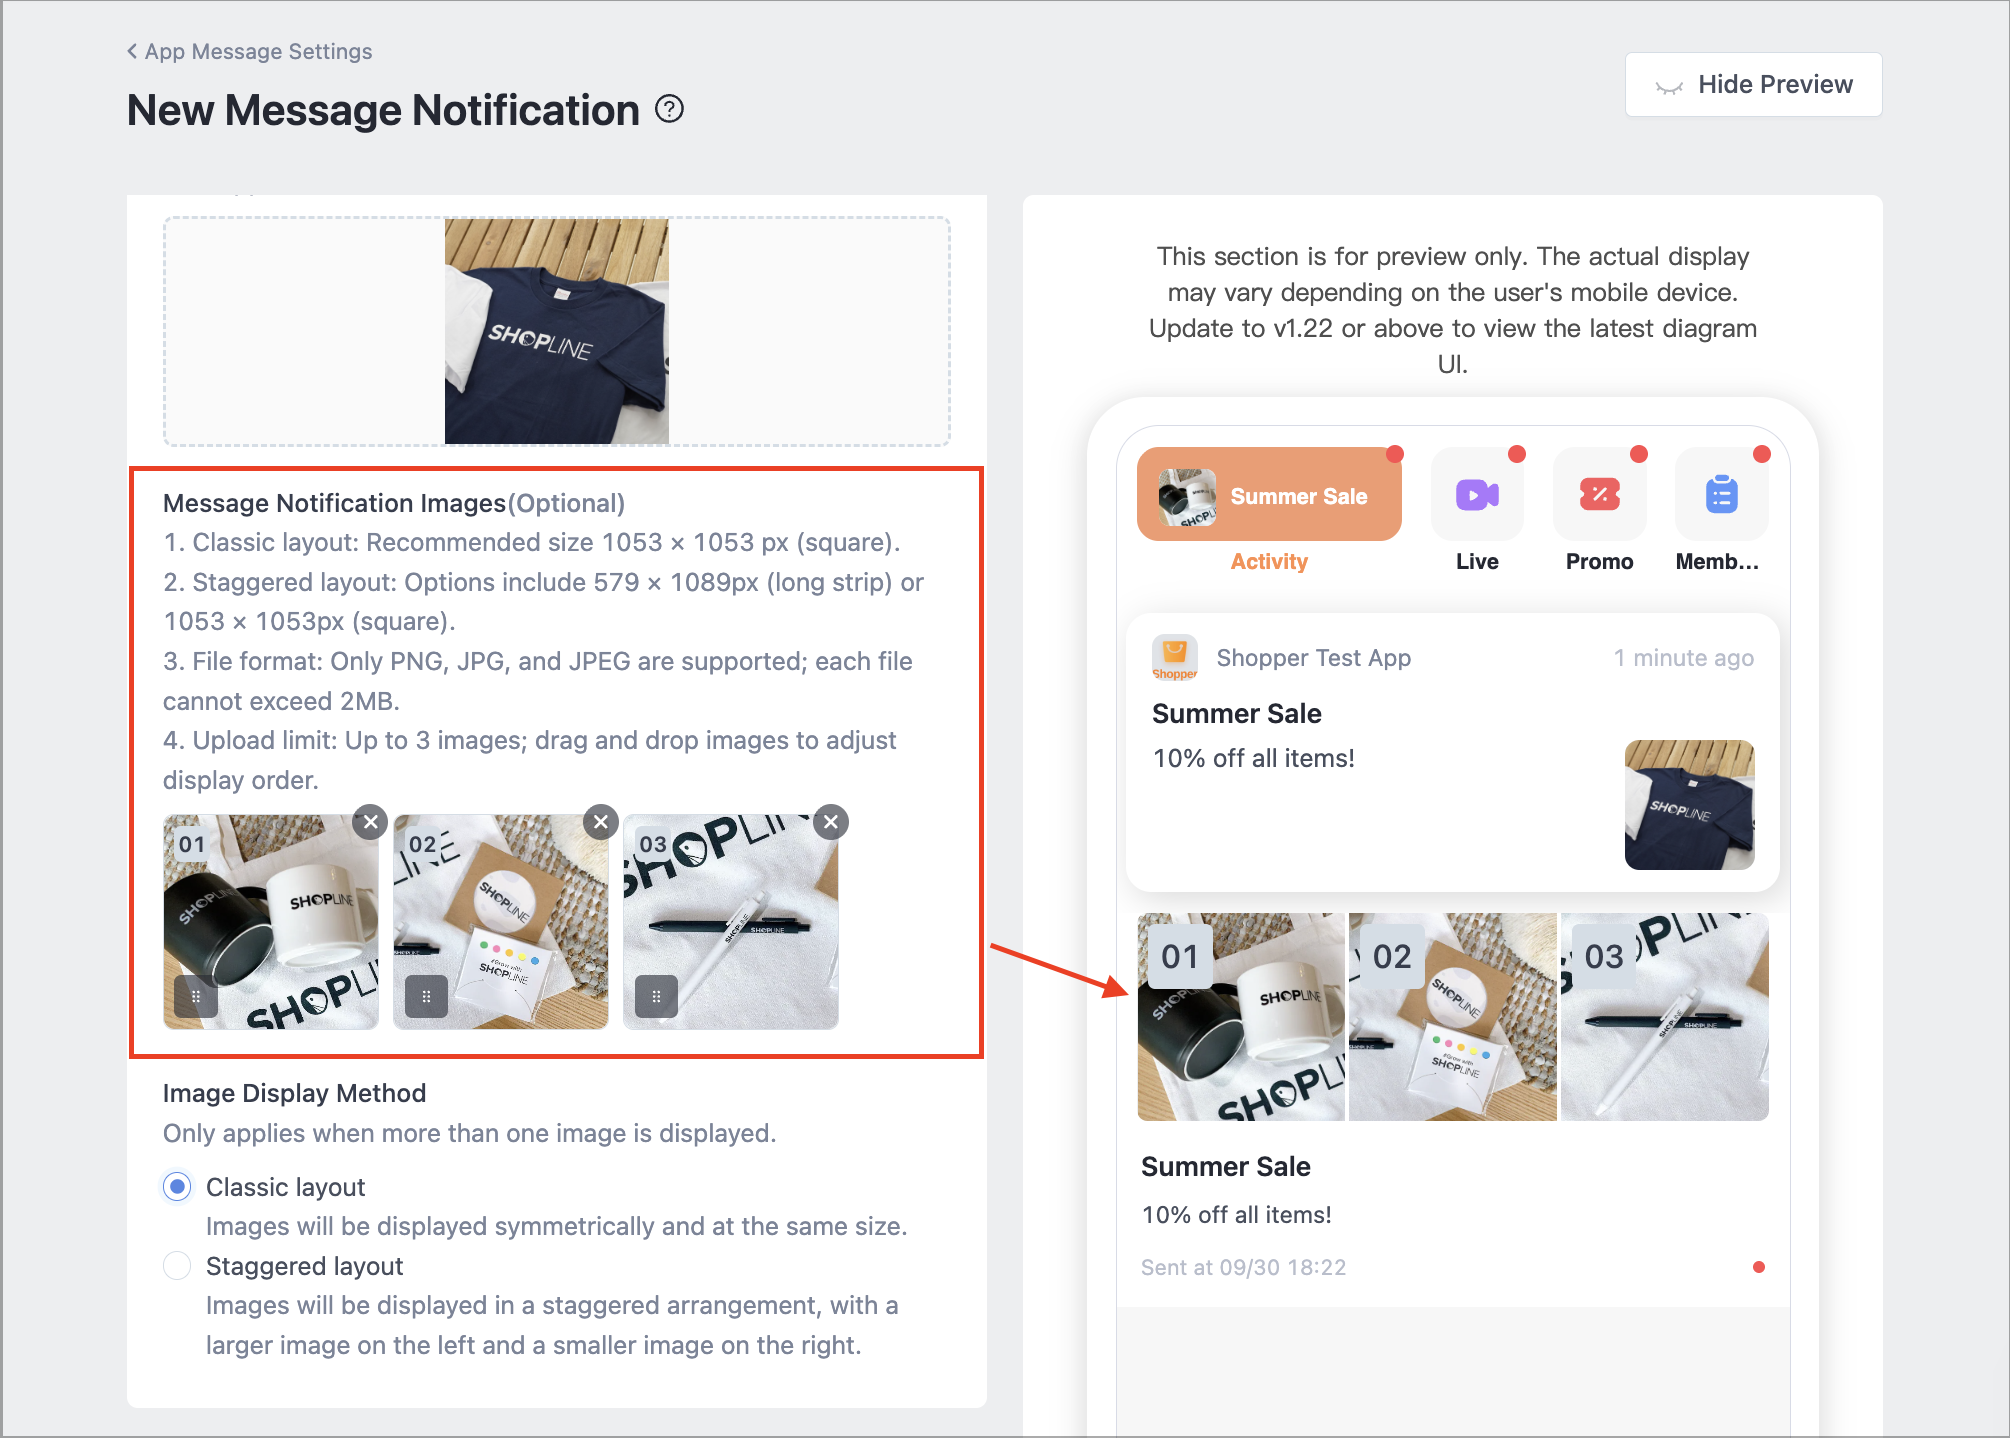Click the 'Image Display Method' heading
2010x1438 pixels.
click(x=294, y=1093)
